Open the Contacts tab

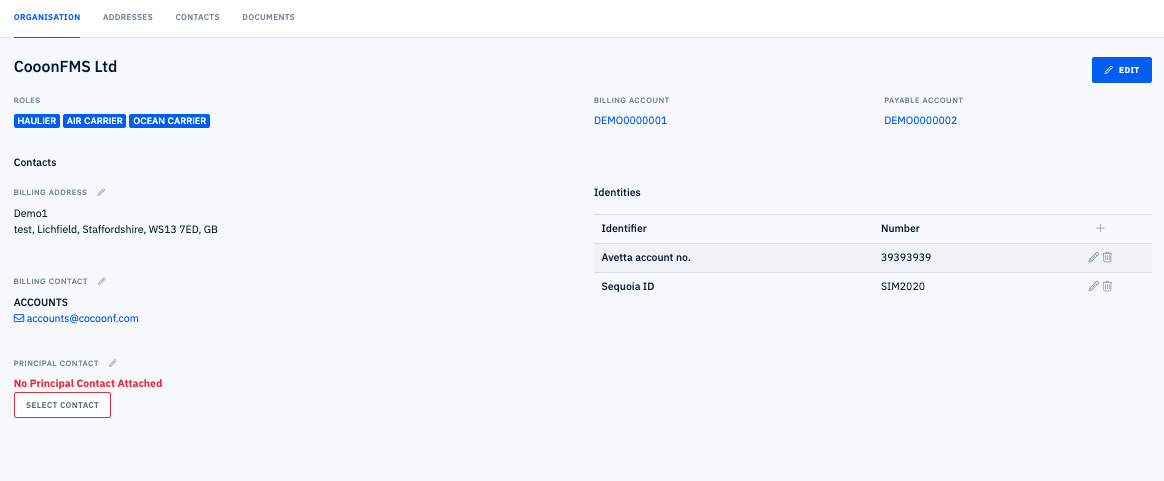click(197, 18)
